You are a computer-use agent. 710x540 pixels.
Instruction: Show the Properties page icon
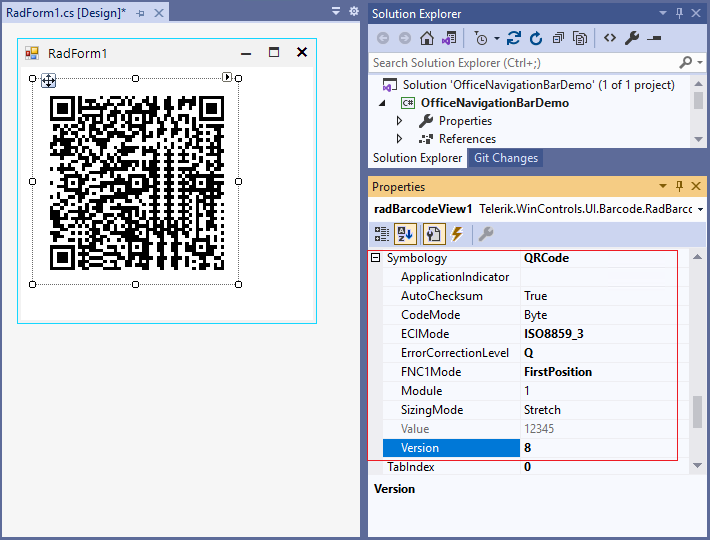point(433,234)
